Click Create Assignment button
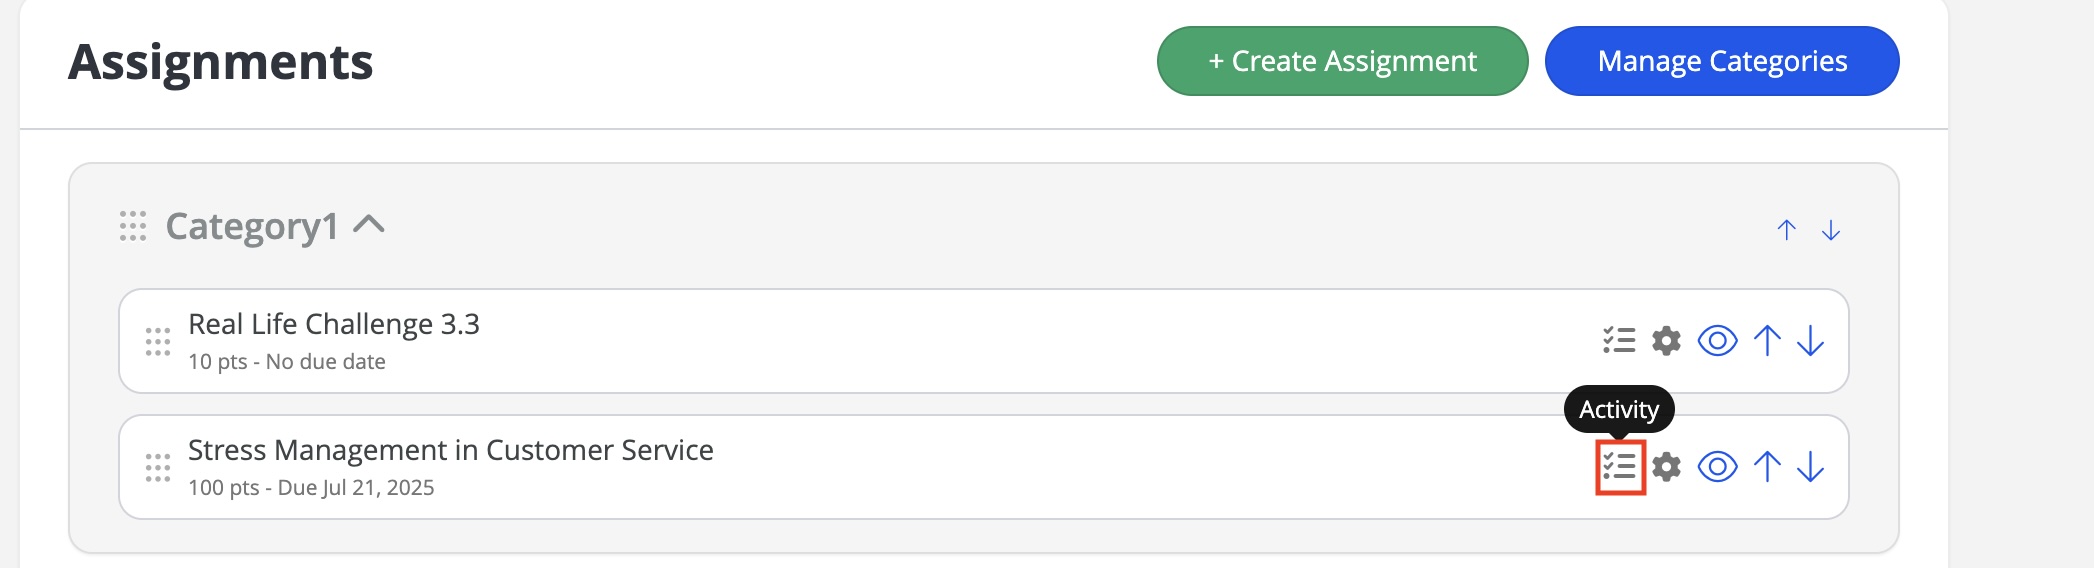Viewport: 2094px width, 568px height. [x=1342, y=61]
